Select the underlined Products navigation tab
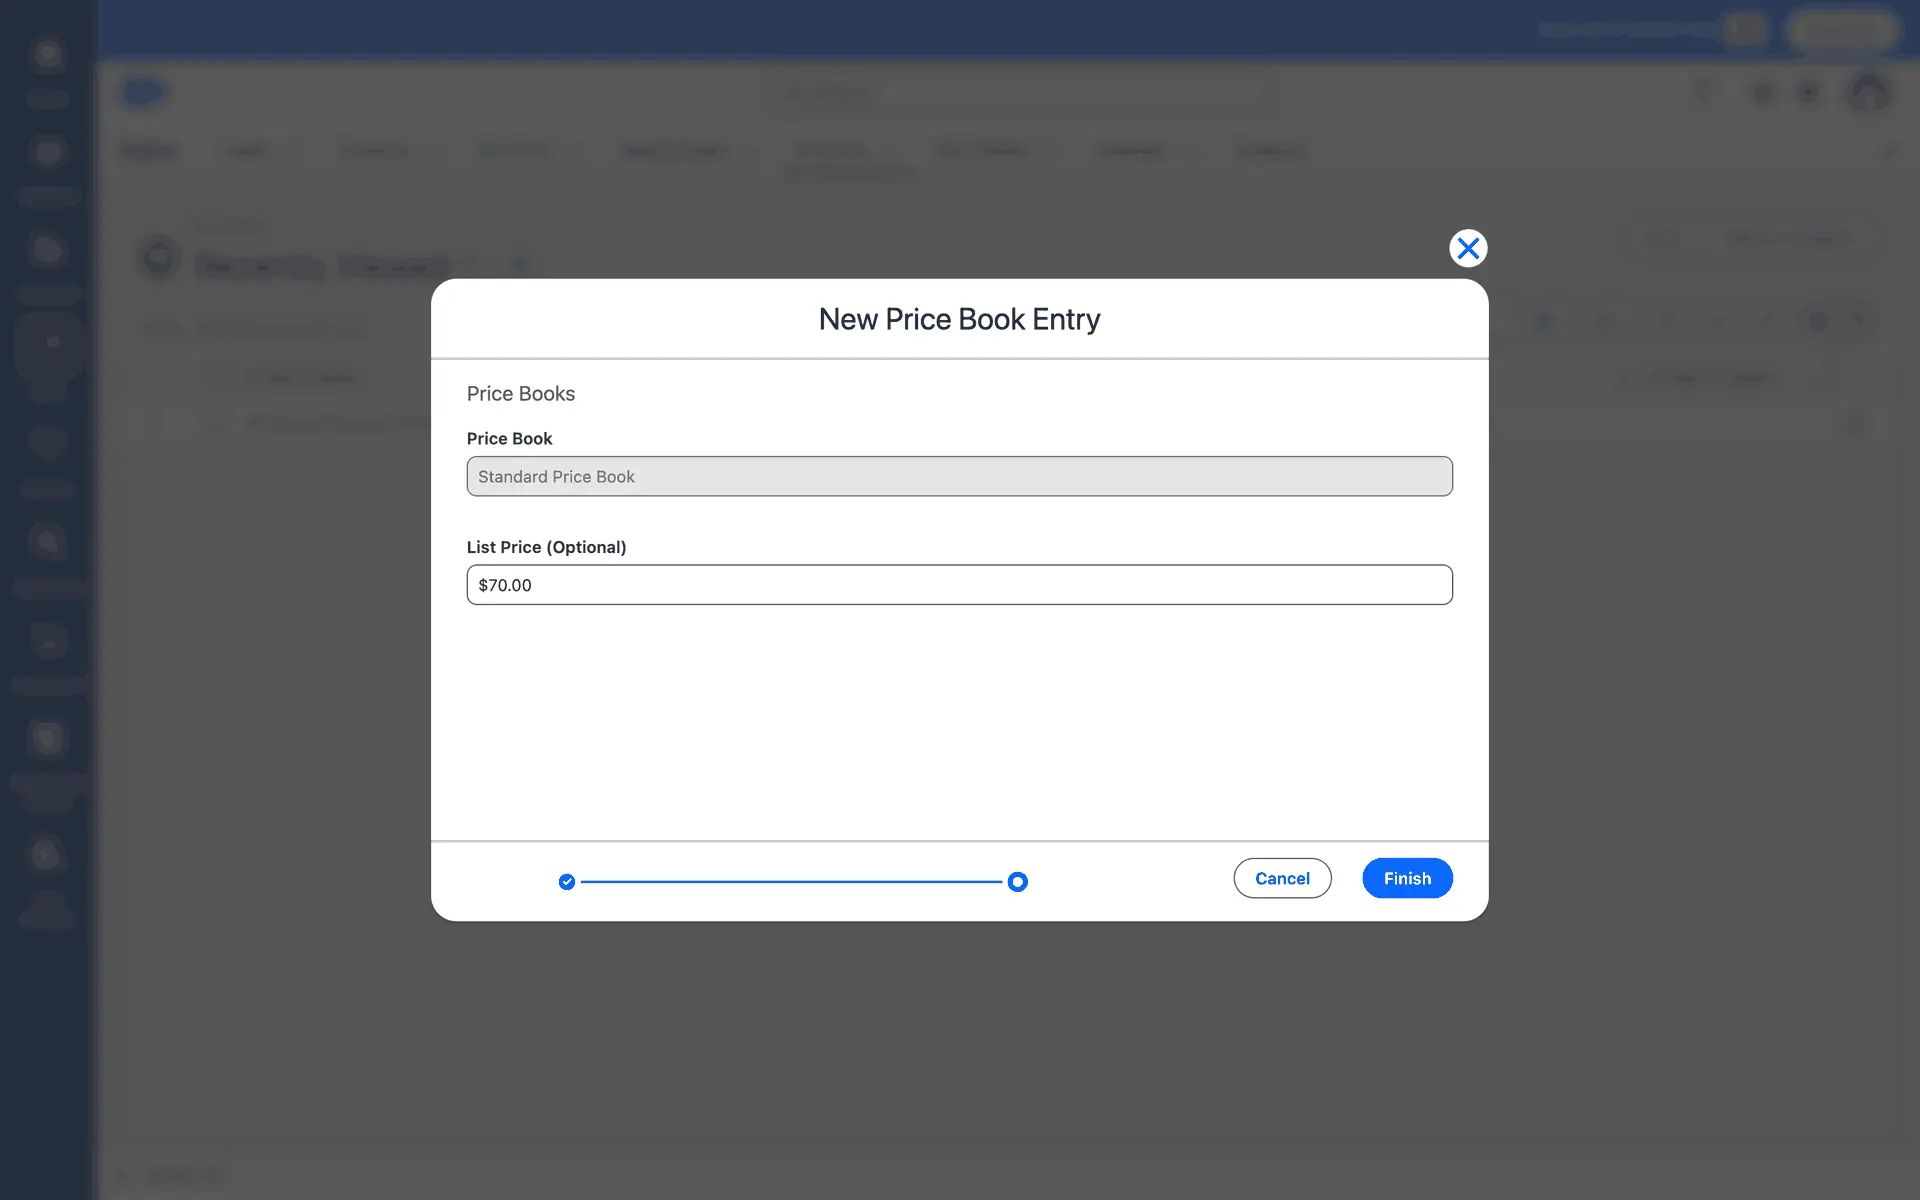The height and width of the screenshot is (1200, 1920). [x=832, y=151]
